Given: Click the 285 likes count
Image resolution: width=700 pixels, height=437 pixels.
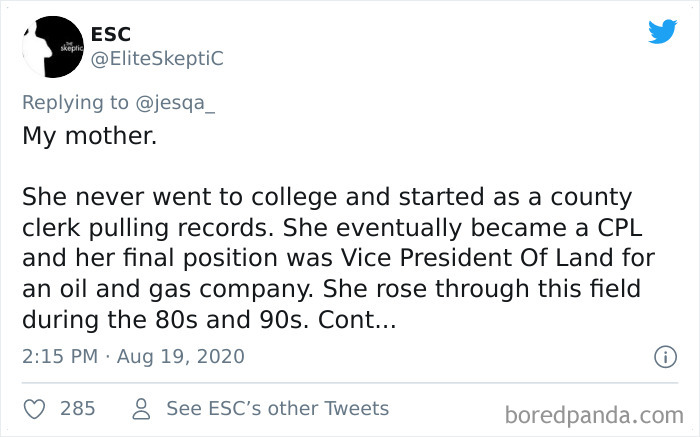Looking at the screenshot, I should 78,408.
